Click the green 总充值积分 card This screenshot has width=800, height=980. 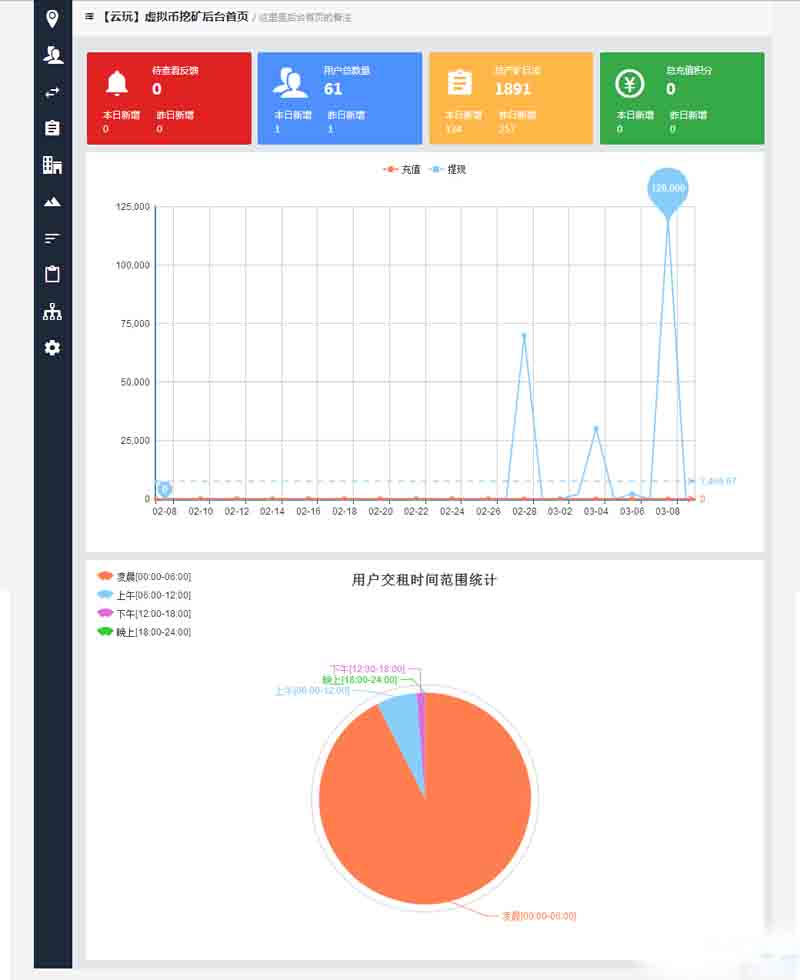[682, 98]
